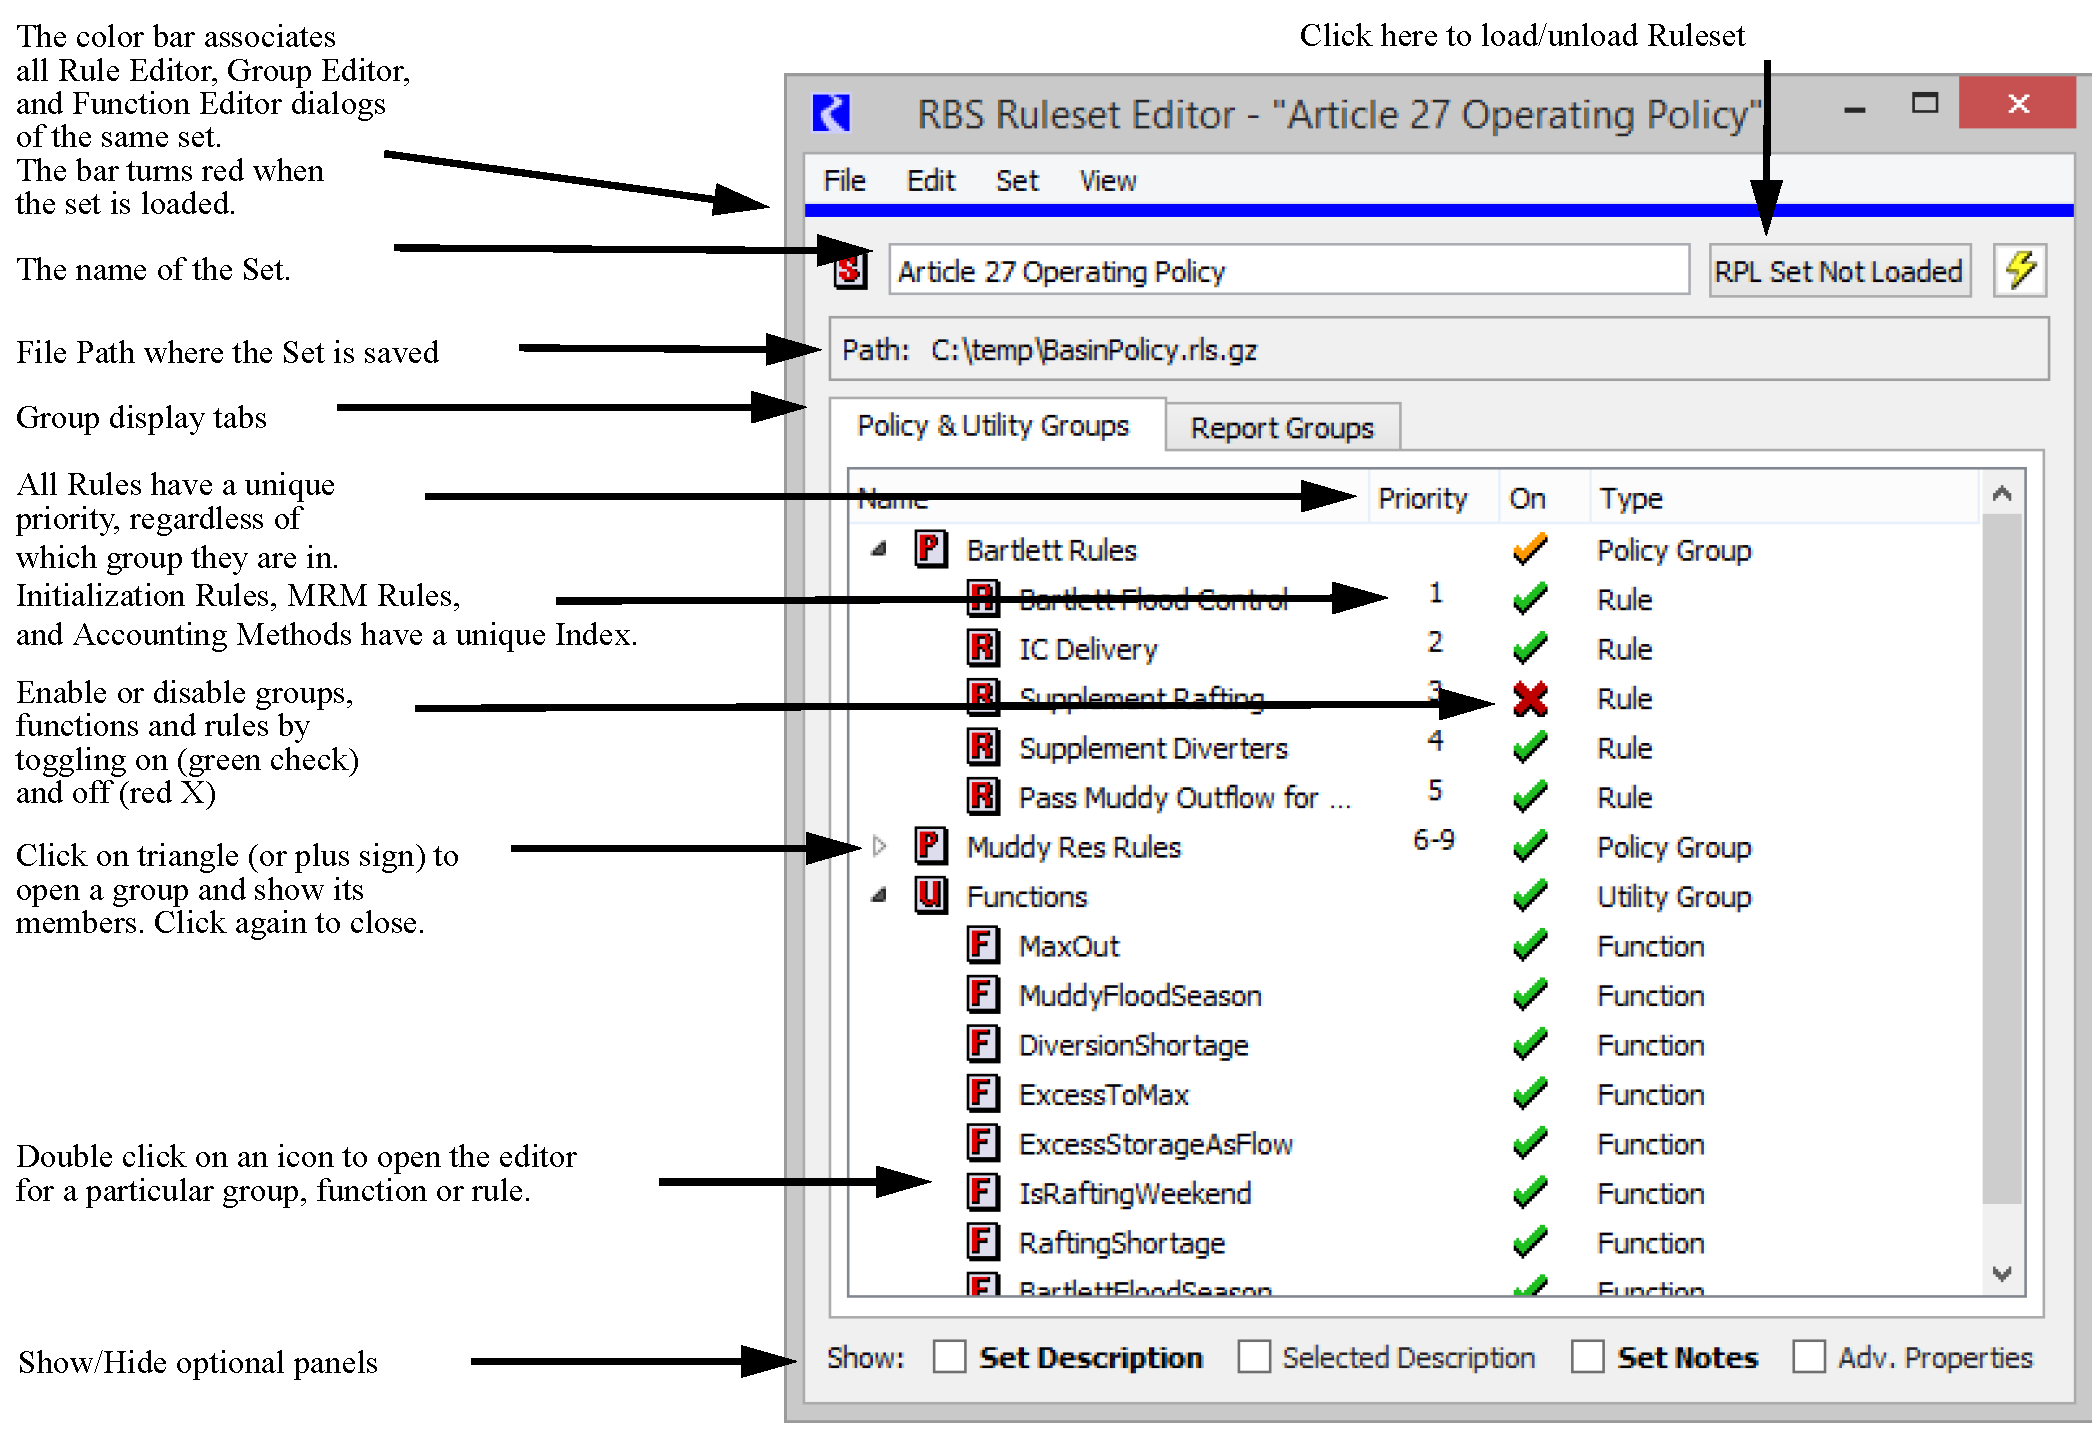Click the RPL Set Not Loaded button
Screen dimensions: 2092x1436
[x=1838, y=271]
